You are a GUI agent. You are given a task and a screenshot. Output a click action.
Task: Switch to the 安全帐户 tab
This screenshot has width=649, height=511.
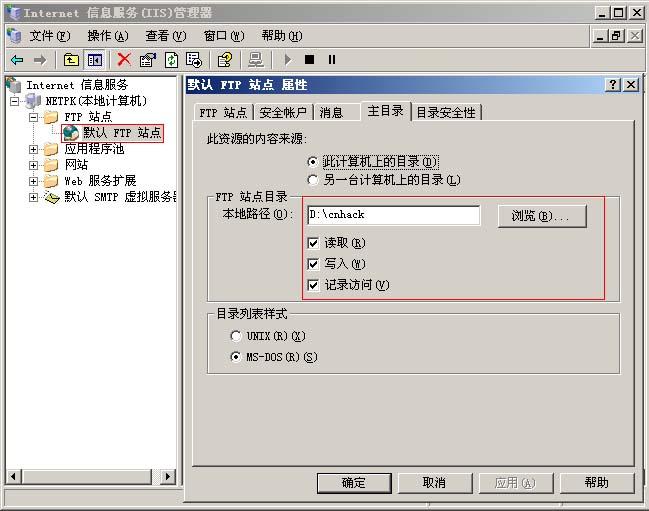point(283,113)
